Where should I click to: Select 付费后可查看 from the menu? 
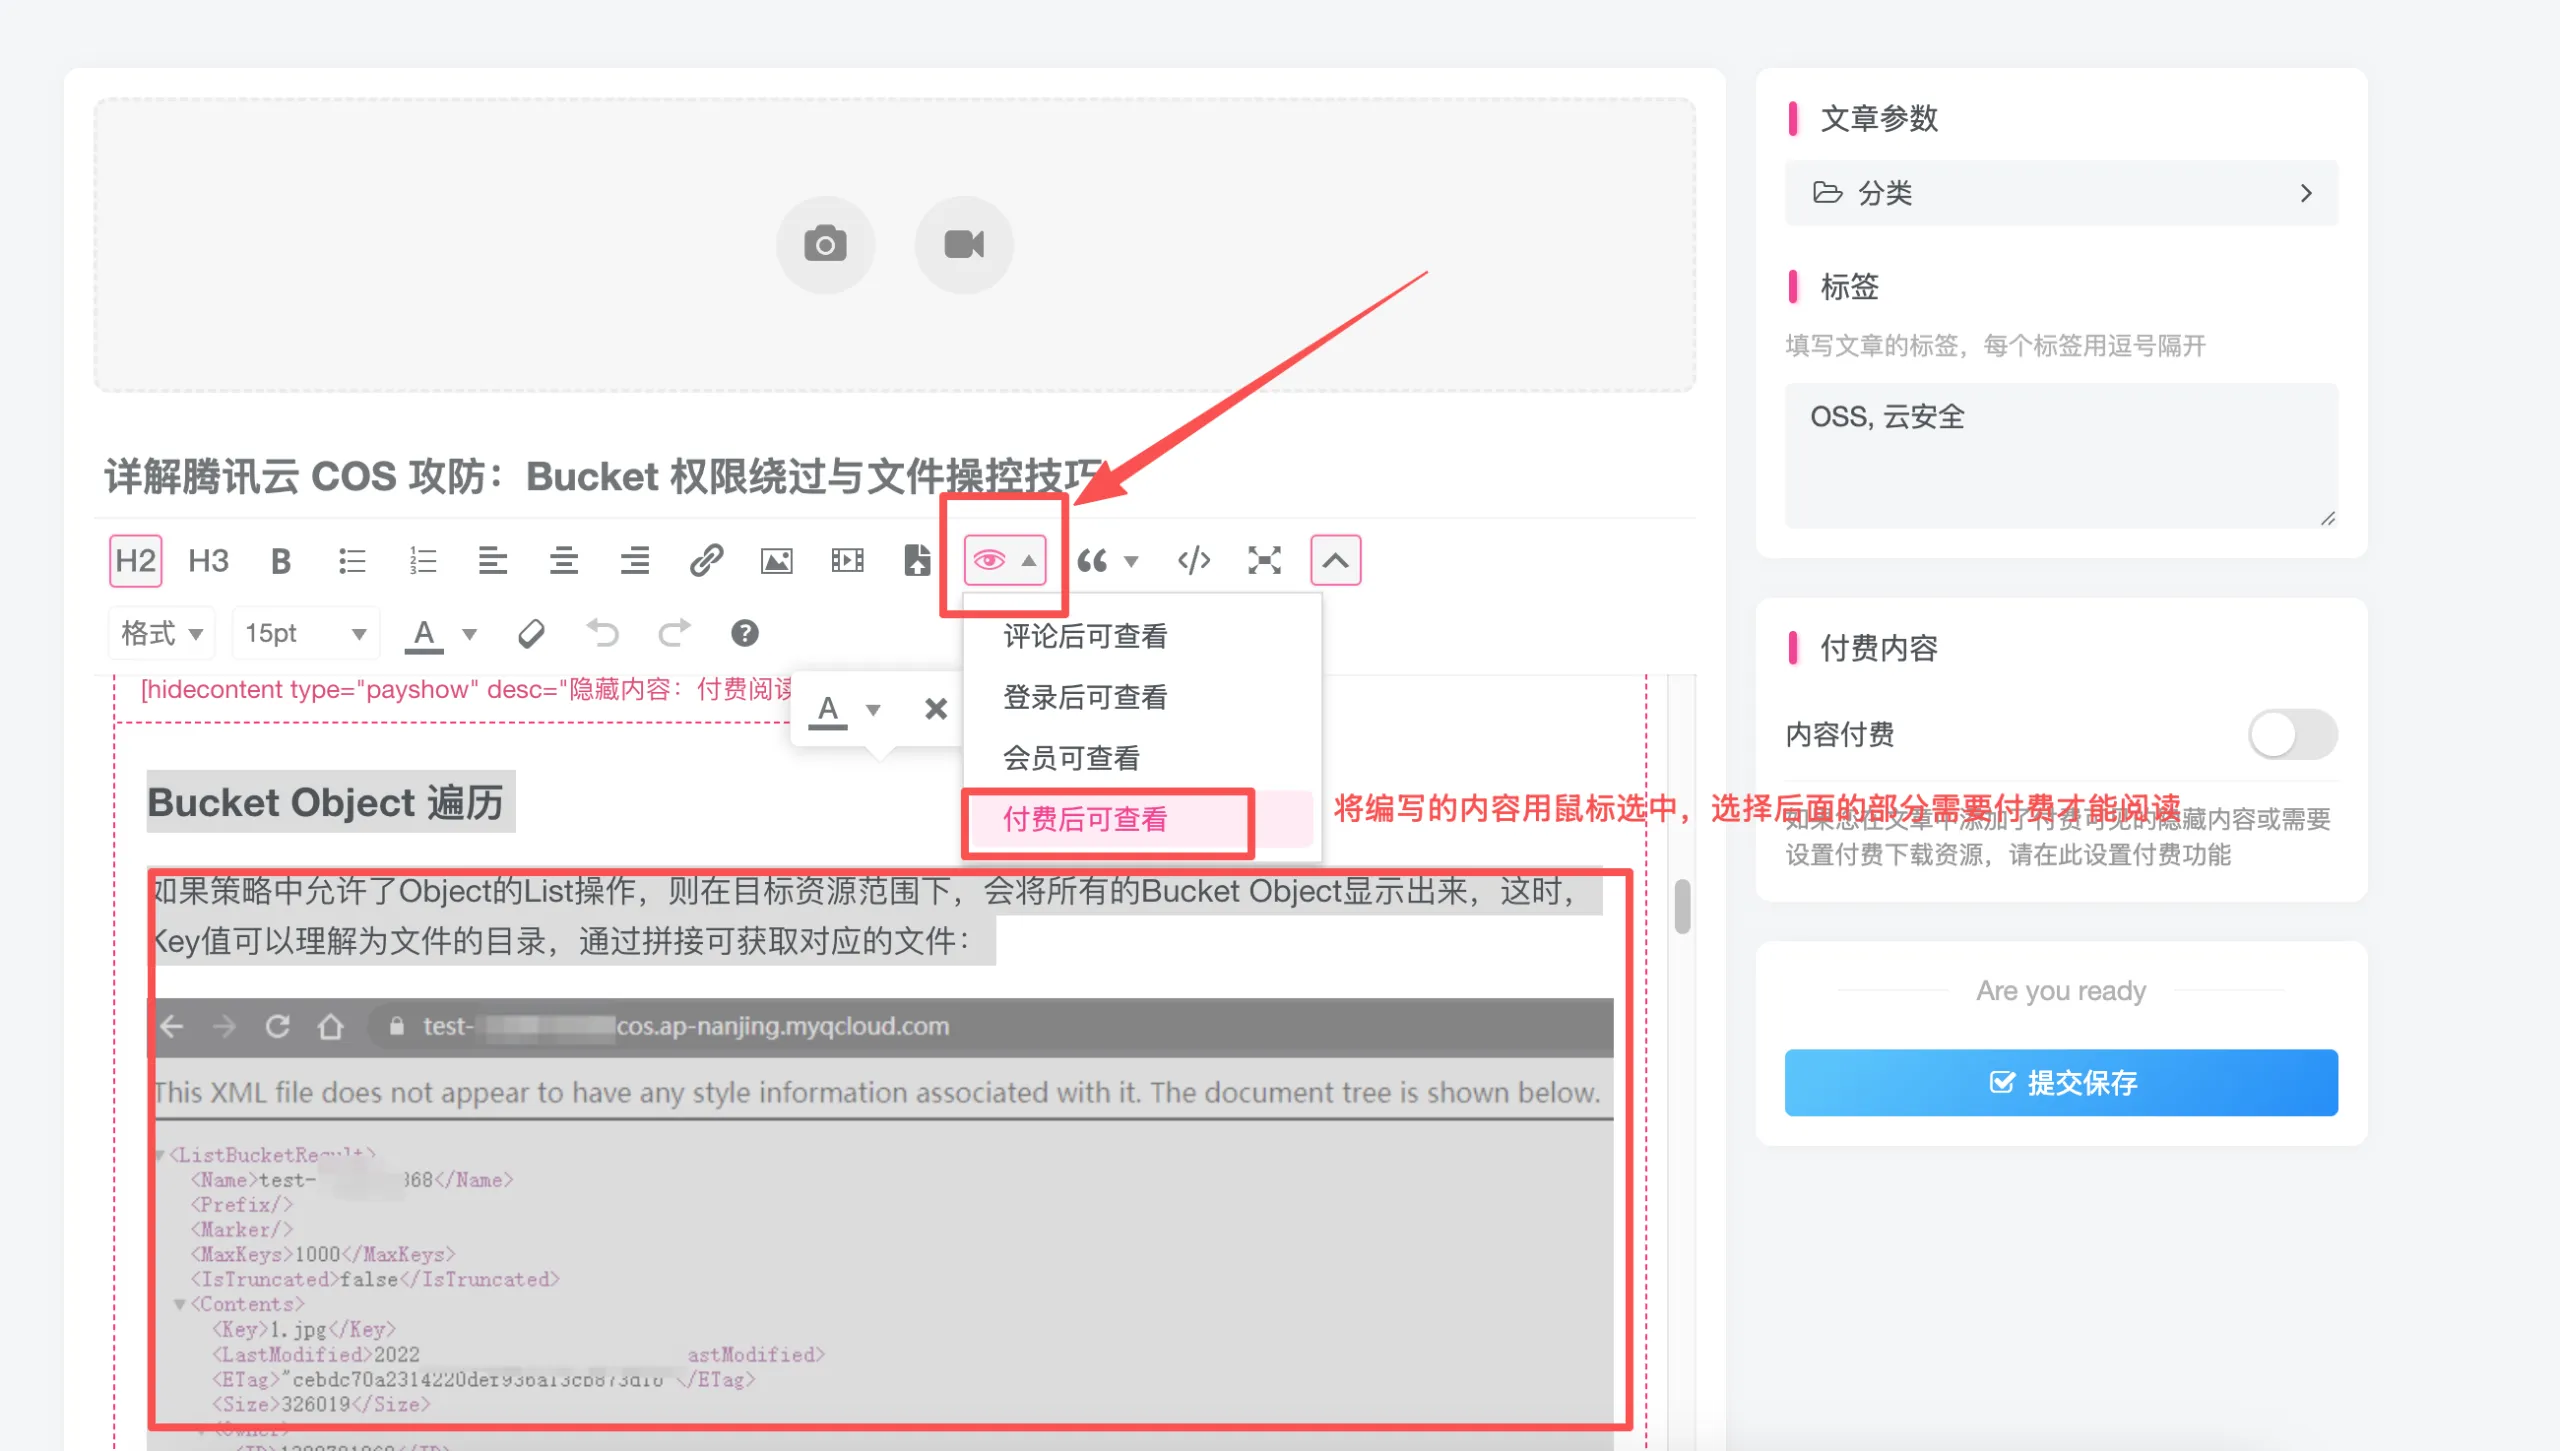(1086, 819)
